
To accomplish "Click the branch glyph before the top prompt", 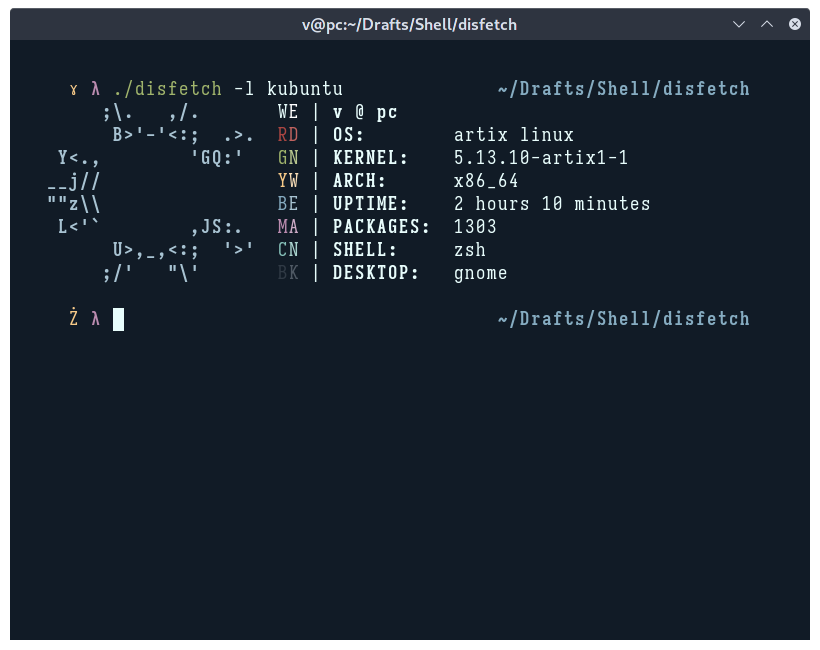I will click(73, 89).
